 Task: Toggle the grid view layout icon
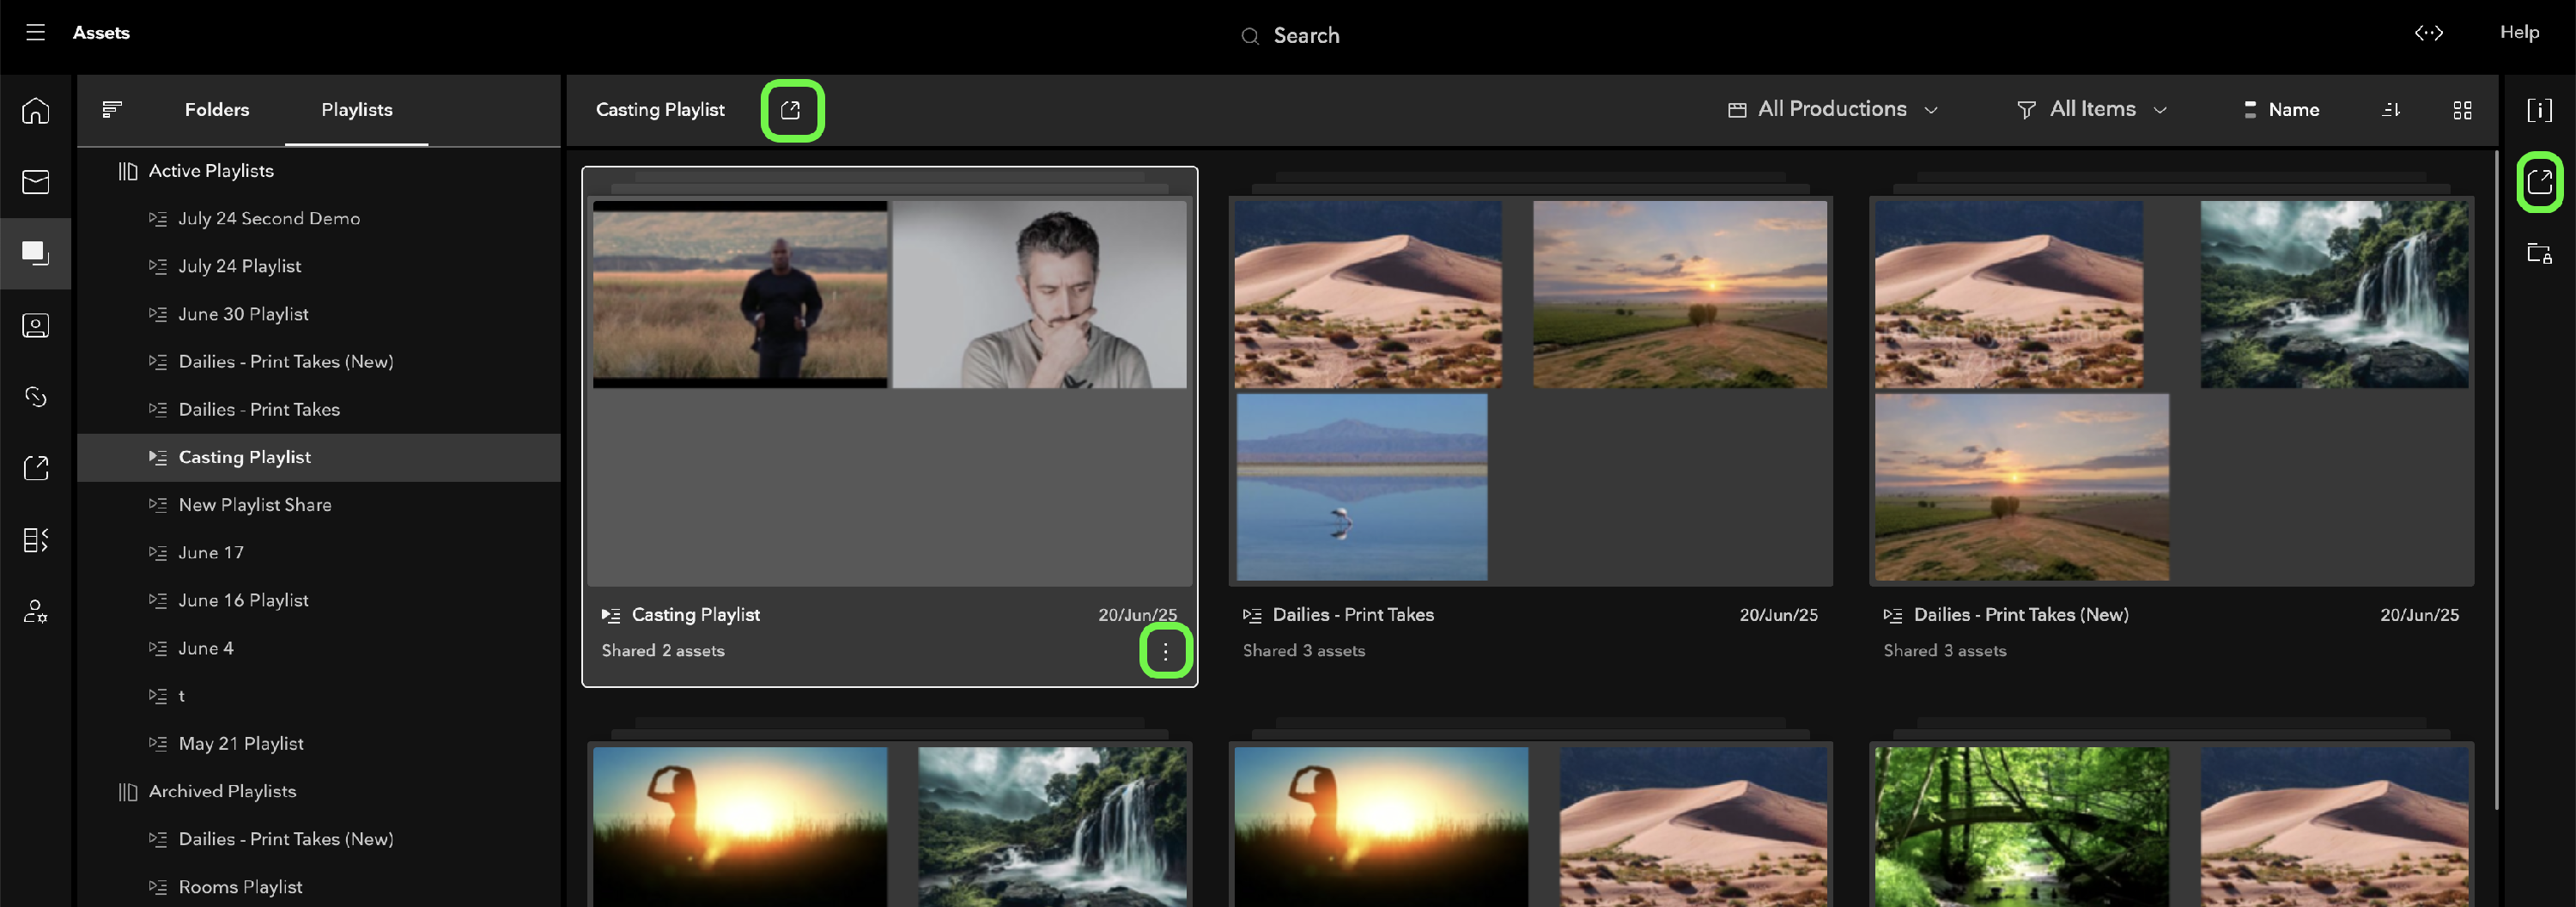pos(2462,110)
